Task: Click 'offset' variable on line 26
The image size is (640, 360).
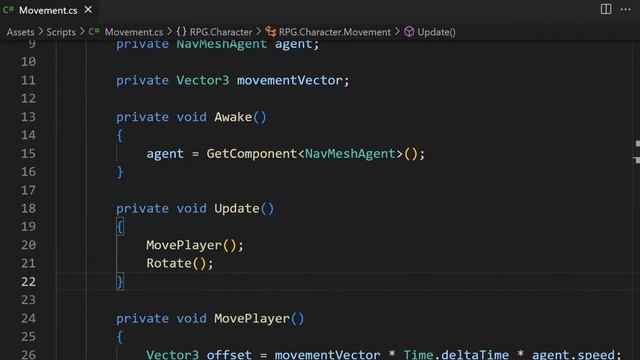Action: [229, 354]
